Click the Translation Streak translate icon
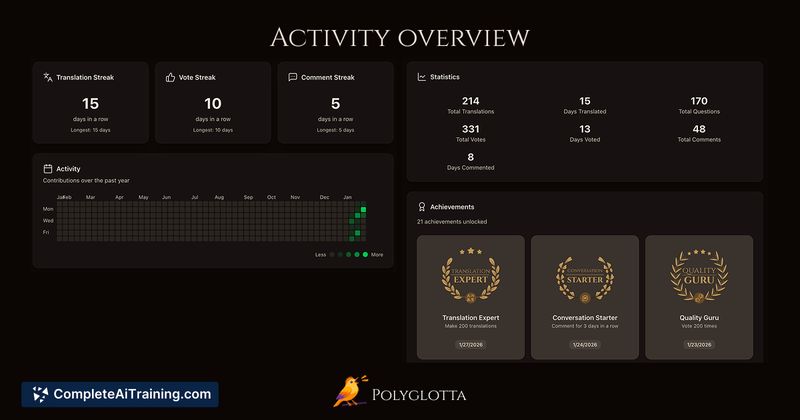The width and height of the screenshot is (800, 420). (47, 77)
